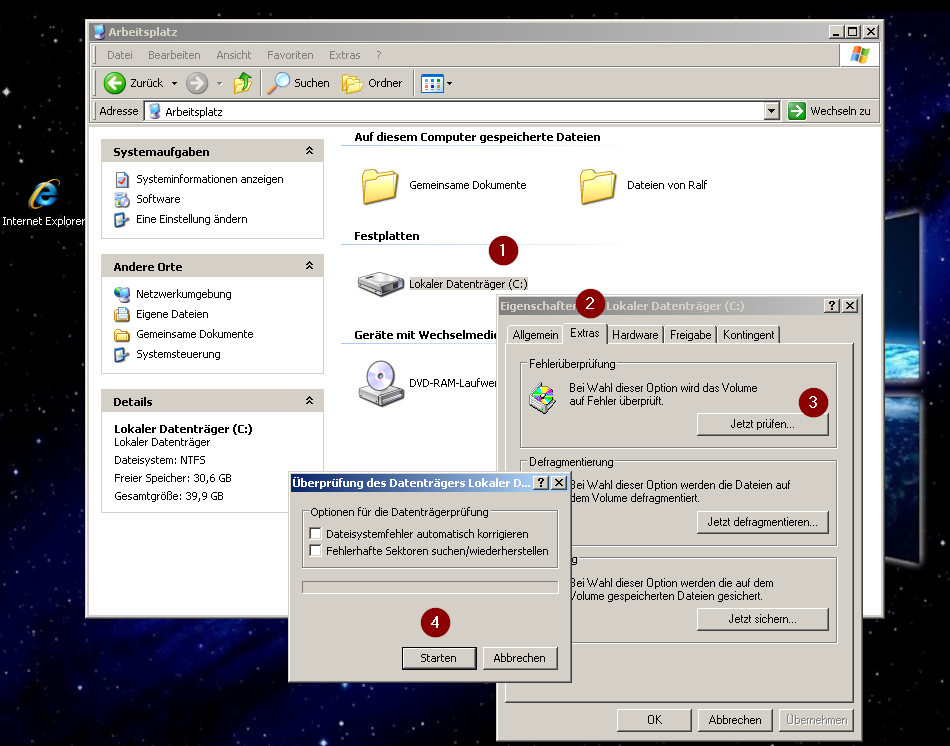Click Abbrechen in Eigenschaften dialog
Image resolution: width=950 pixels, height=746 pixels.
tap(735, 720)
